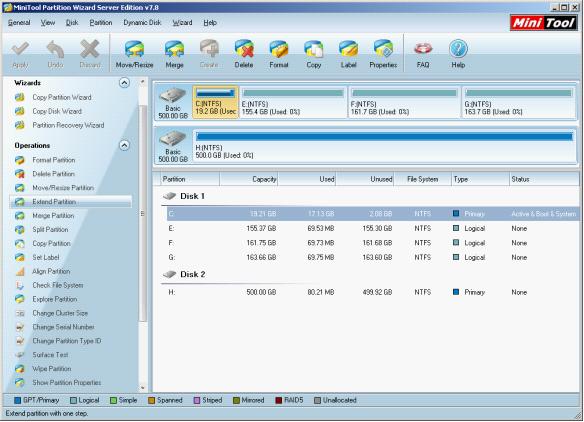584x422 pixels.
Task: Click the Merge toolbar icon
Action: (x=174, y=54)
